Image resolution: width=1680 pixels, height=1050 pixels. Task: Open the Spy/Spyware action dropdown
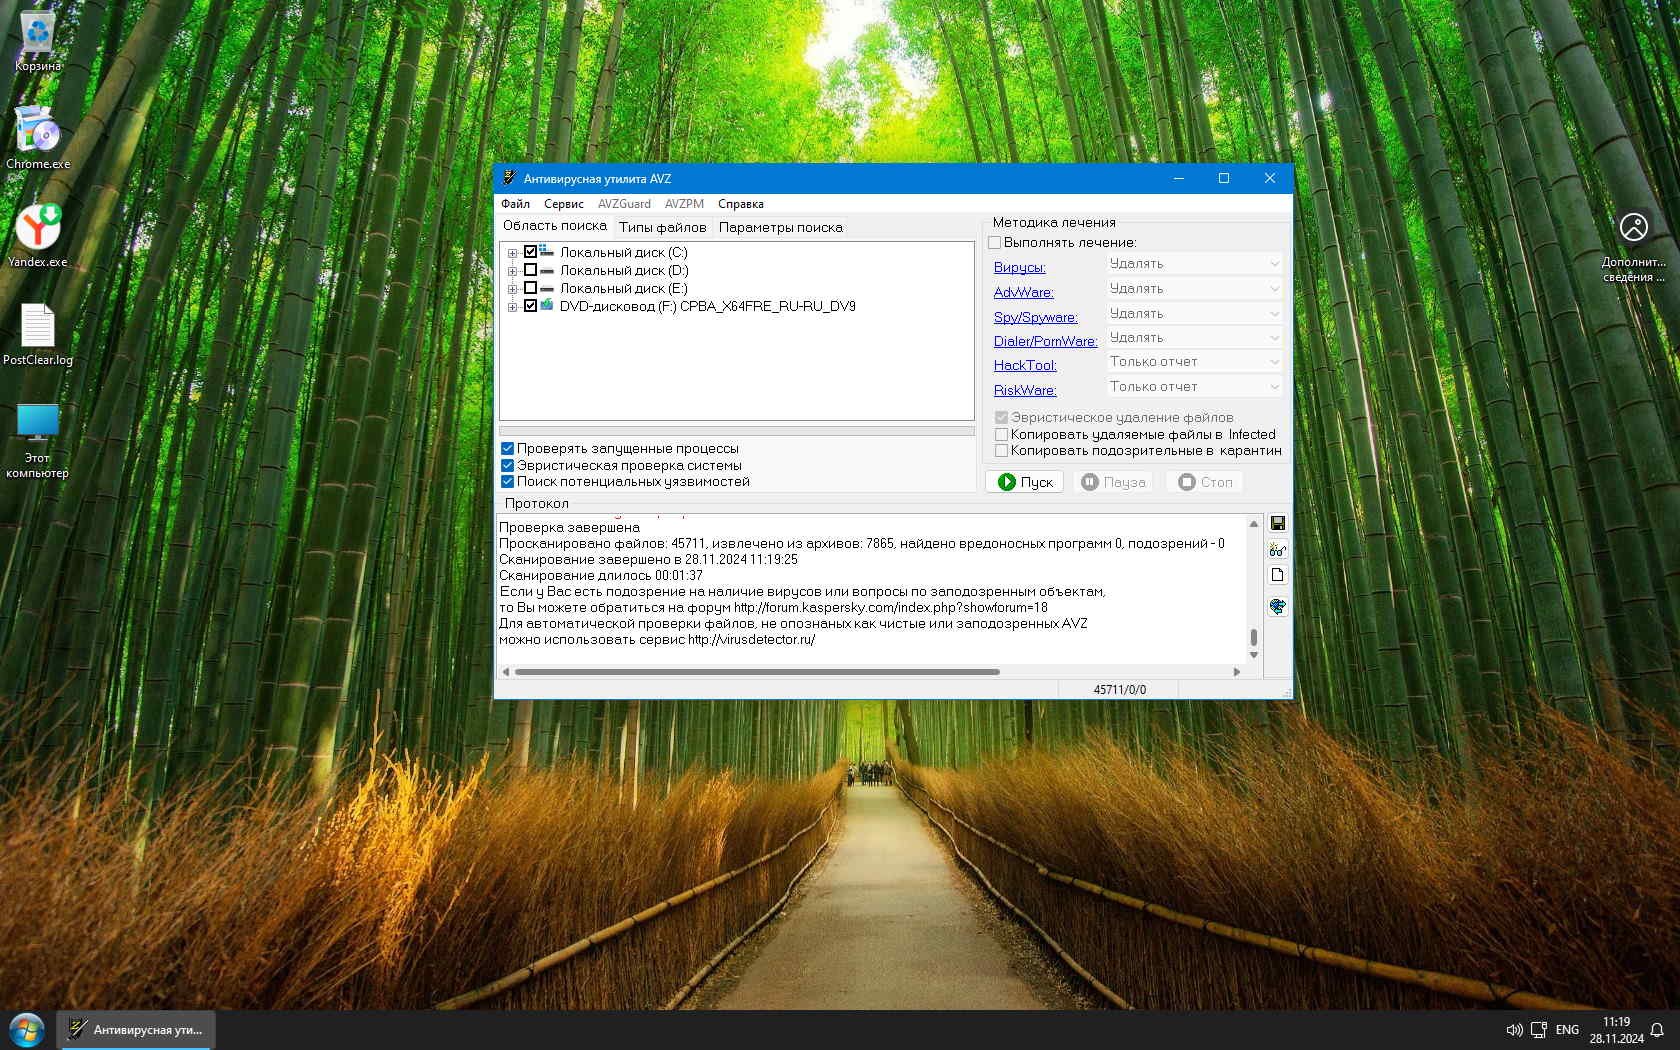[1194, 313]
